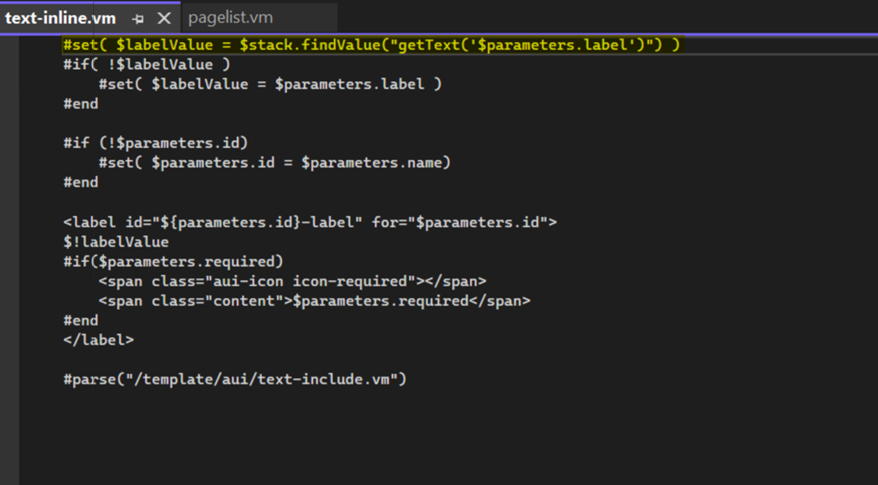Click the first #end statement
The height and width of the screenshot is (485, 878).
tap(81, 104)
